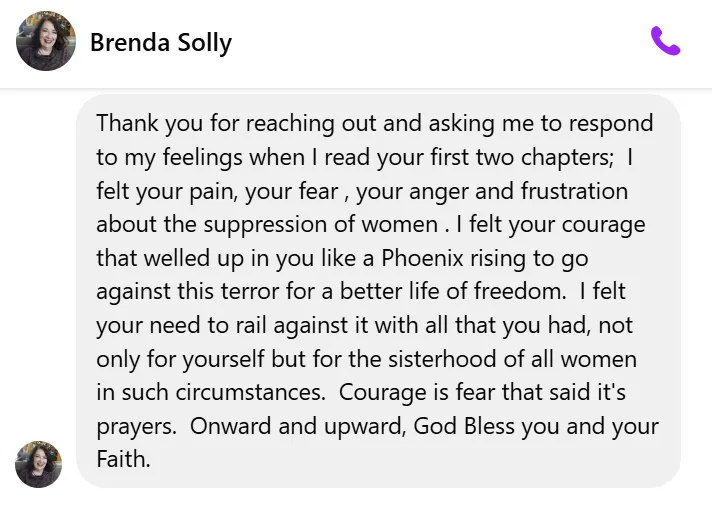Screen dimensions: 712x506
Task: Click the word "Faith." ending the message
Action: [123, 459]
